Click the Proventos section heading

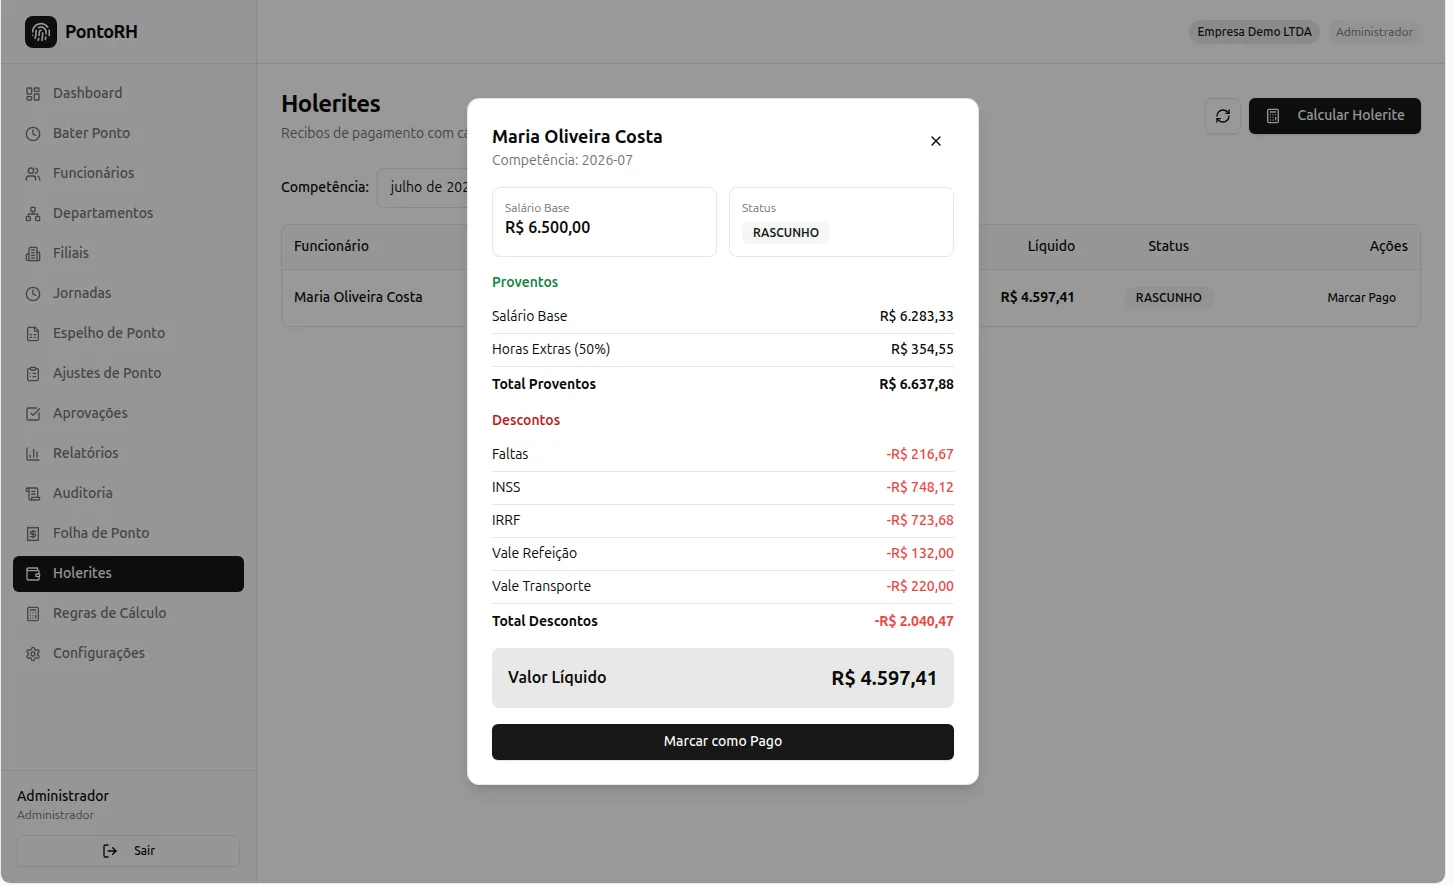(x=525, y=282)
